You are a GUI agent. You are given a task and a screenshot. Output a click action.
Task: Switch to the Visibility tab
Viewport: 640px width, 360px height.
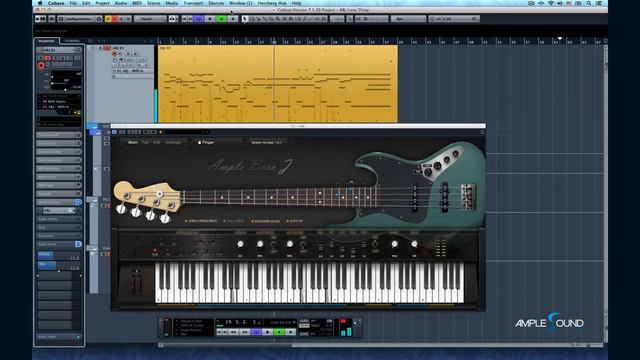[x=72, y=41]
